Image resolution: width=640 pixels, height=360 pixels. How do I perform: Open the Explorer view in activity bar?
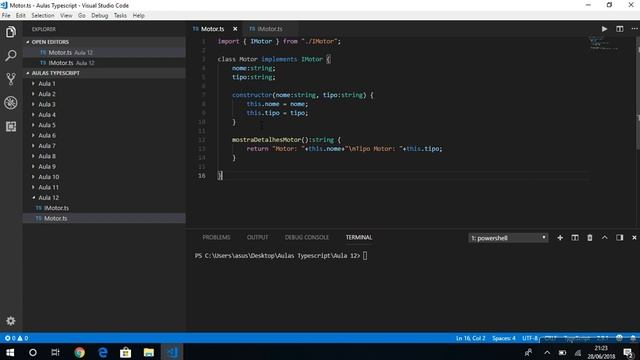tap(11, 32)
